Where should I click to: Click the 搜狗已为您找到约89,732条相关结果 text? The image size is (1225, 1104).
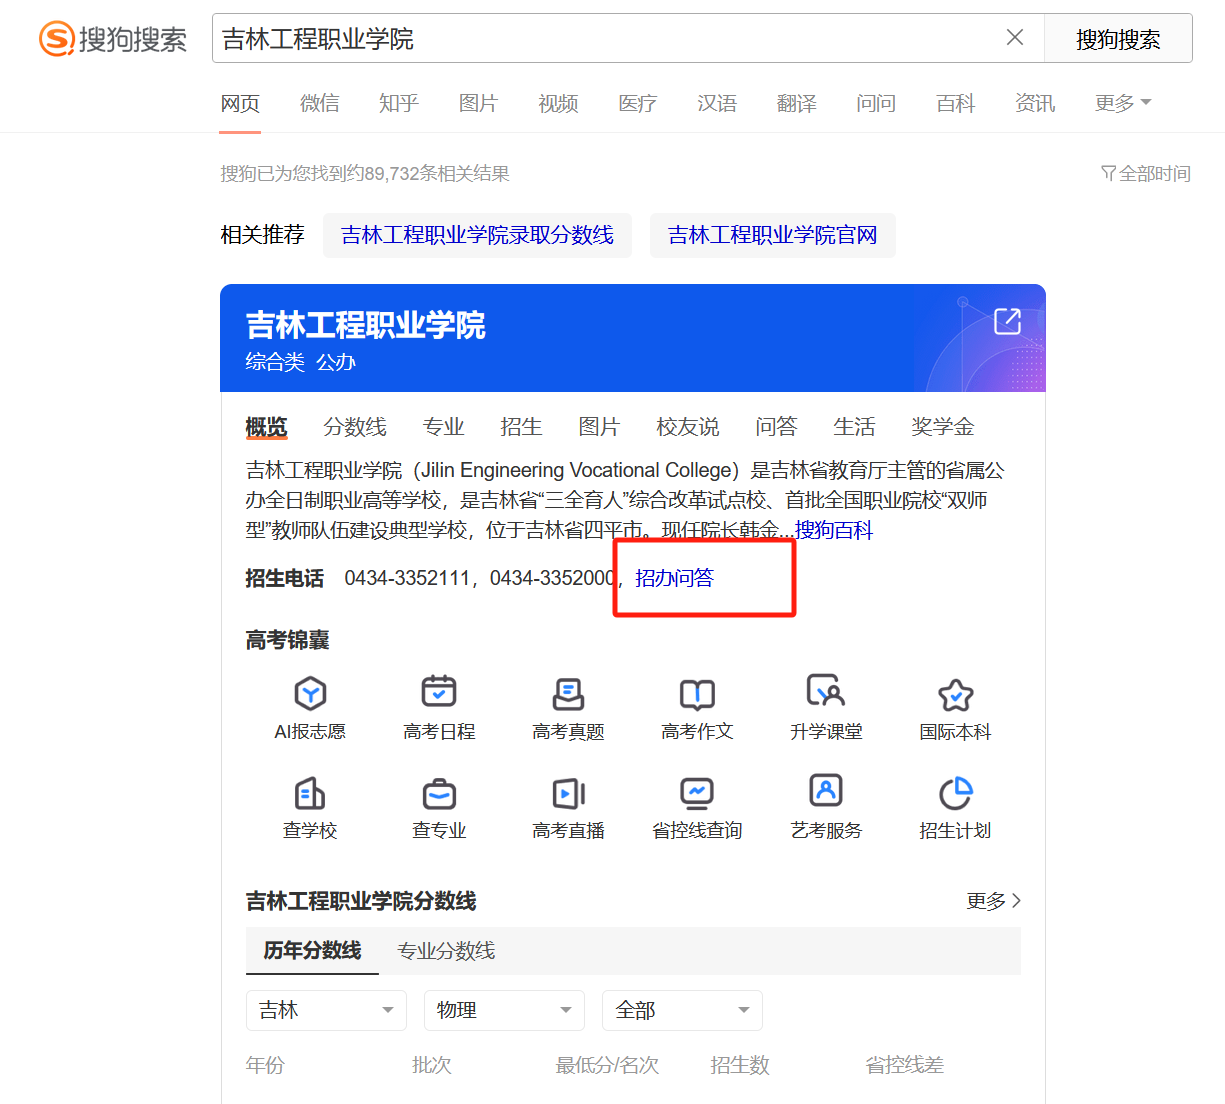point(365,174)
